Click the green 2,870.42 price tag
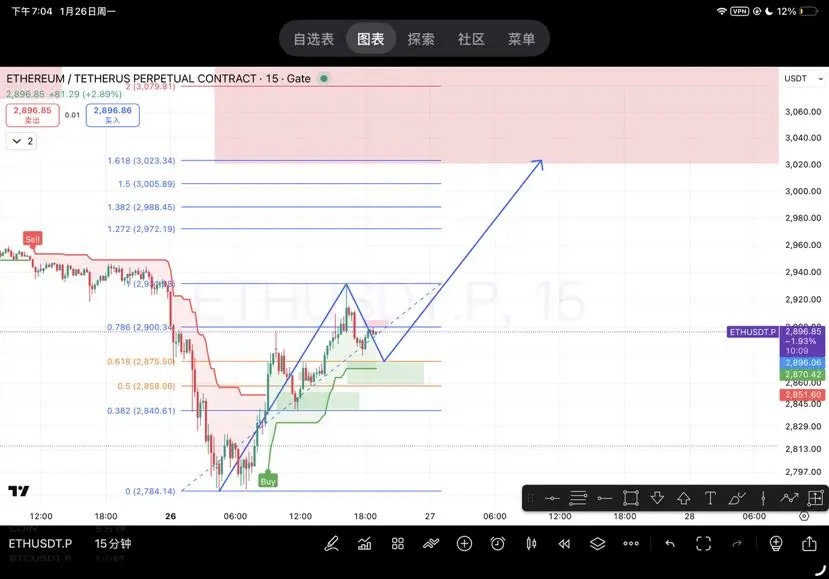Screen dimensions: 829x579 [803, 374]
